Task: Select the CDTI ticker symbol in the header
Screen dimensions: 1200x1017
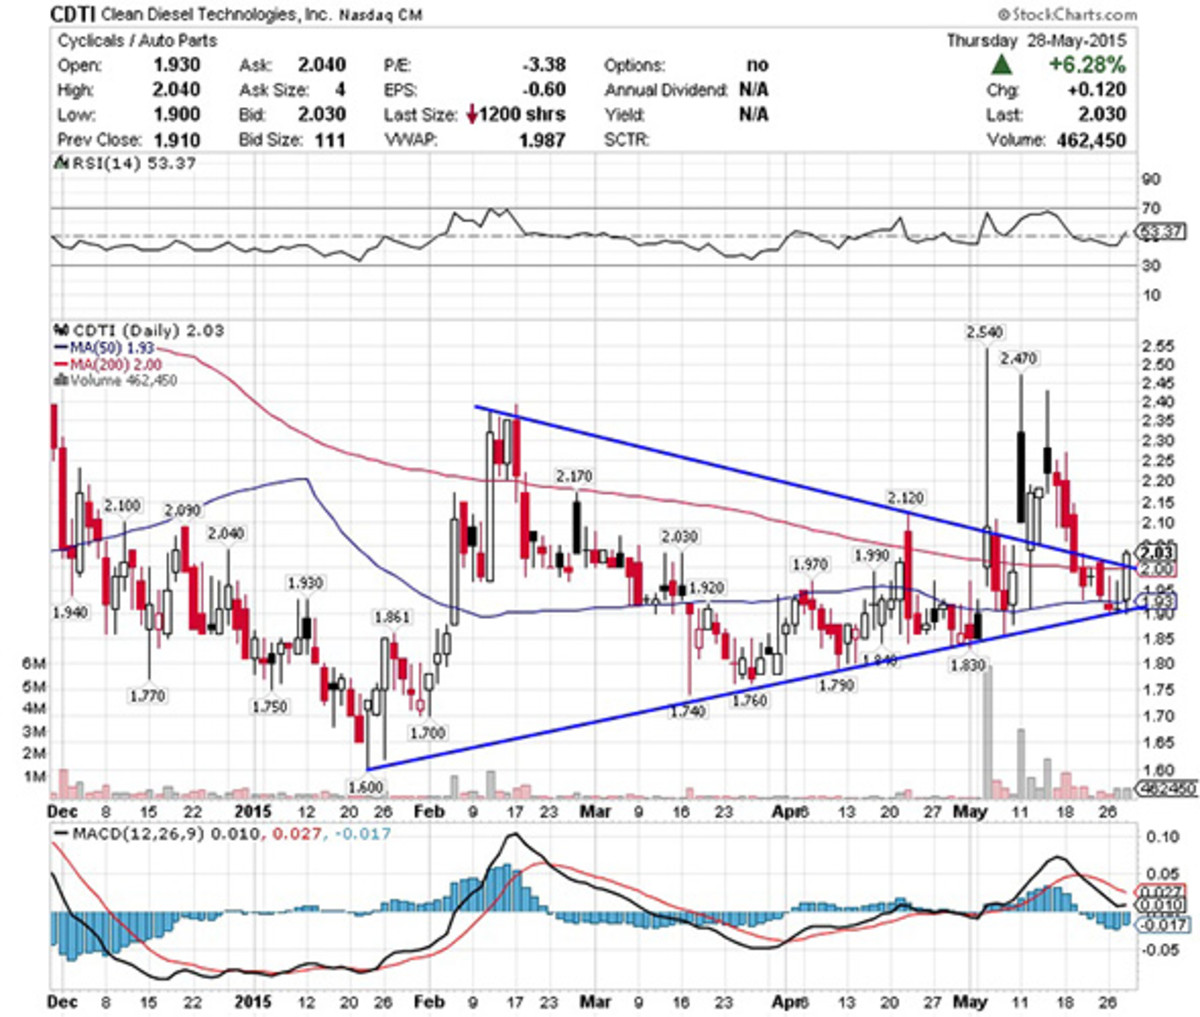Action: [72, 14]
